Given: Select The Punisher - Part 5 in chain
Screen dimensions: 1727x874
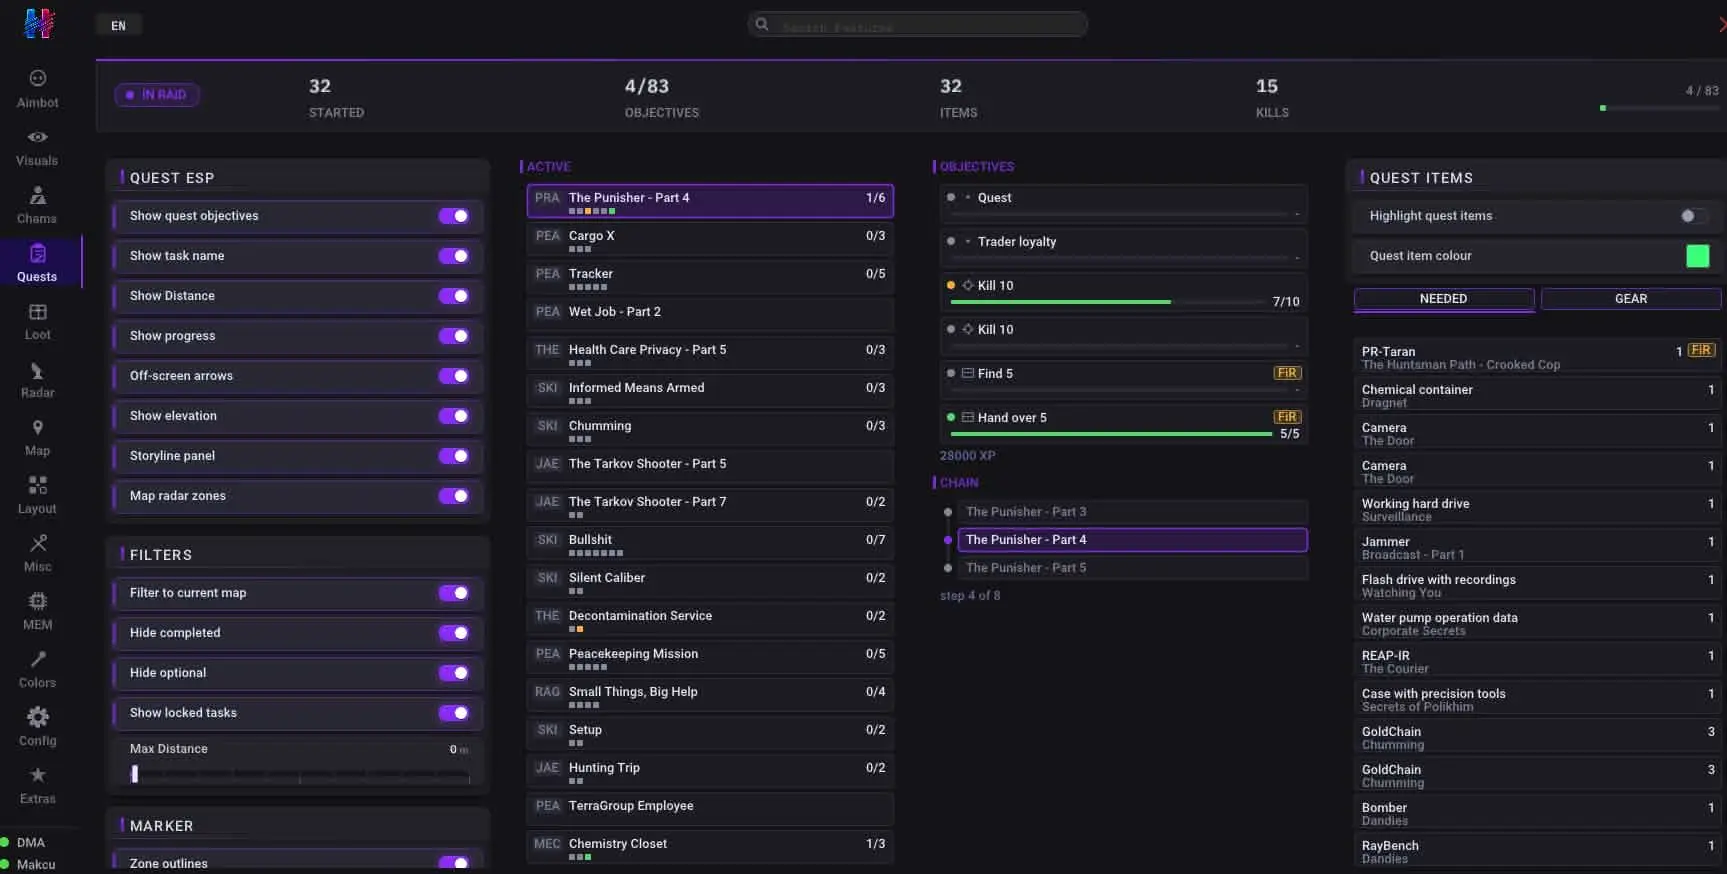Looking at the screenshot, I should [1132, 568].
